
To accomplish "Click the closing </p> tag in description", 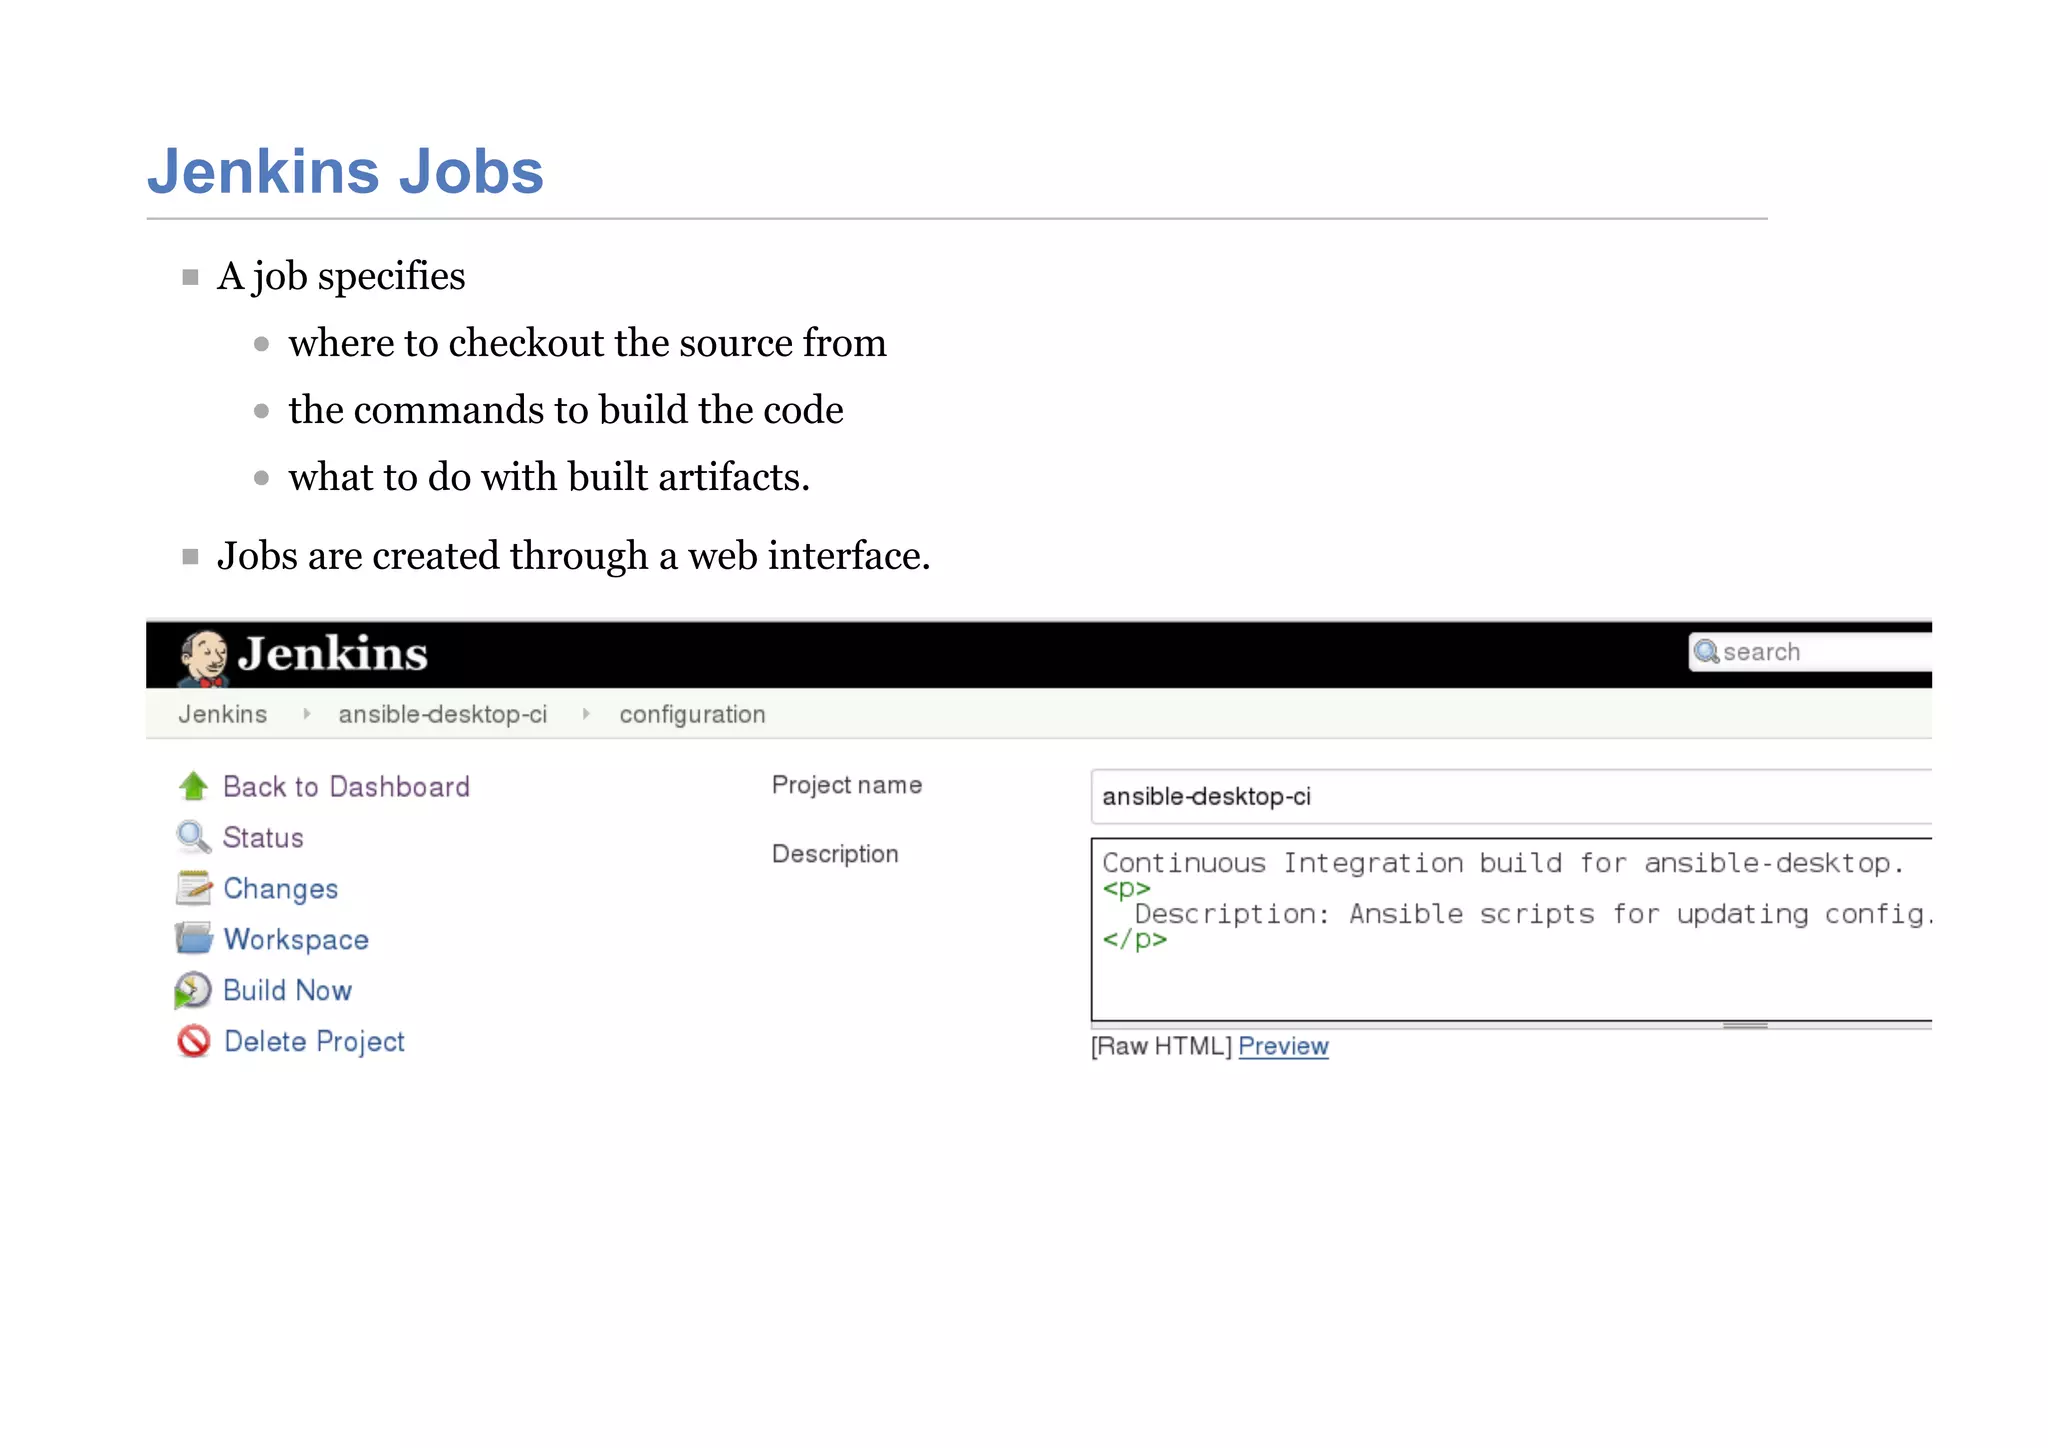I will 1134,940.
